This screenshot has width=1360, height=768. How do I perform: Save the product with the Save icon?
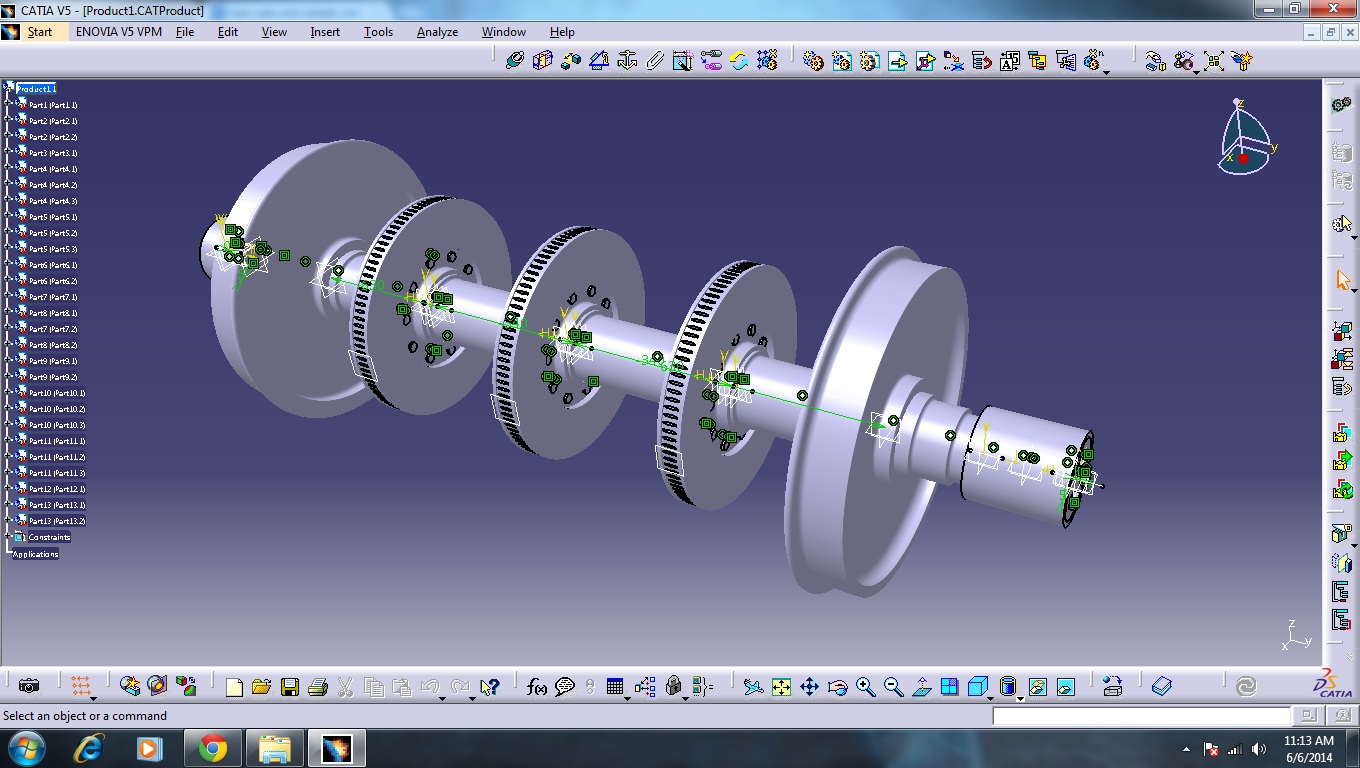tap(290, 686)
